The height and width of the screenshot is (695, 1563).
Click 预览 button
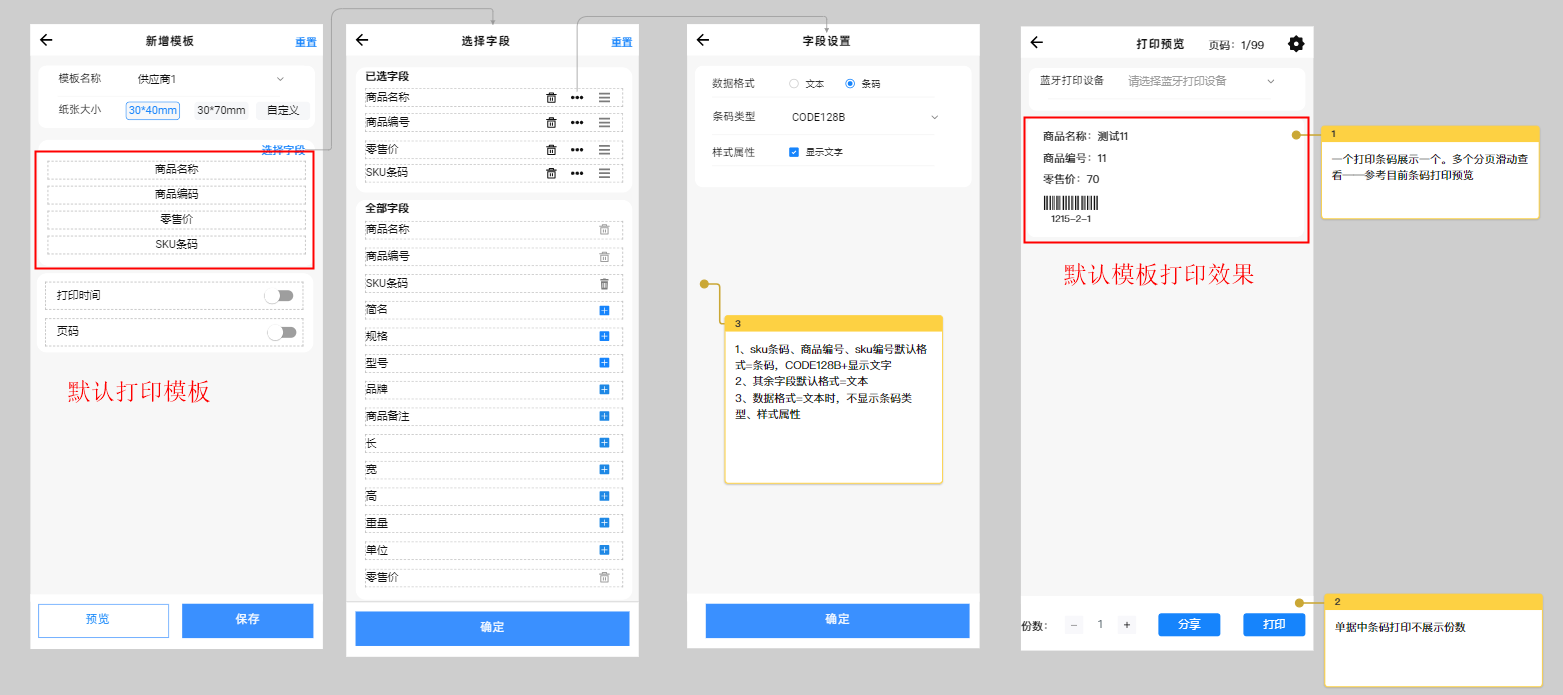click(x=103, y=620)
